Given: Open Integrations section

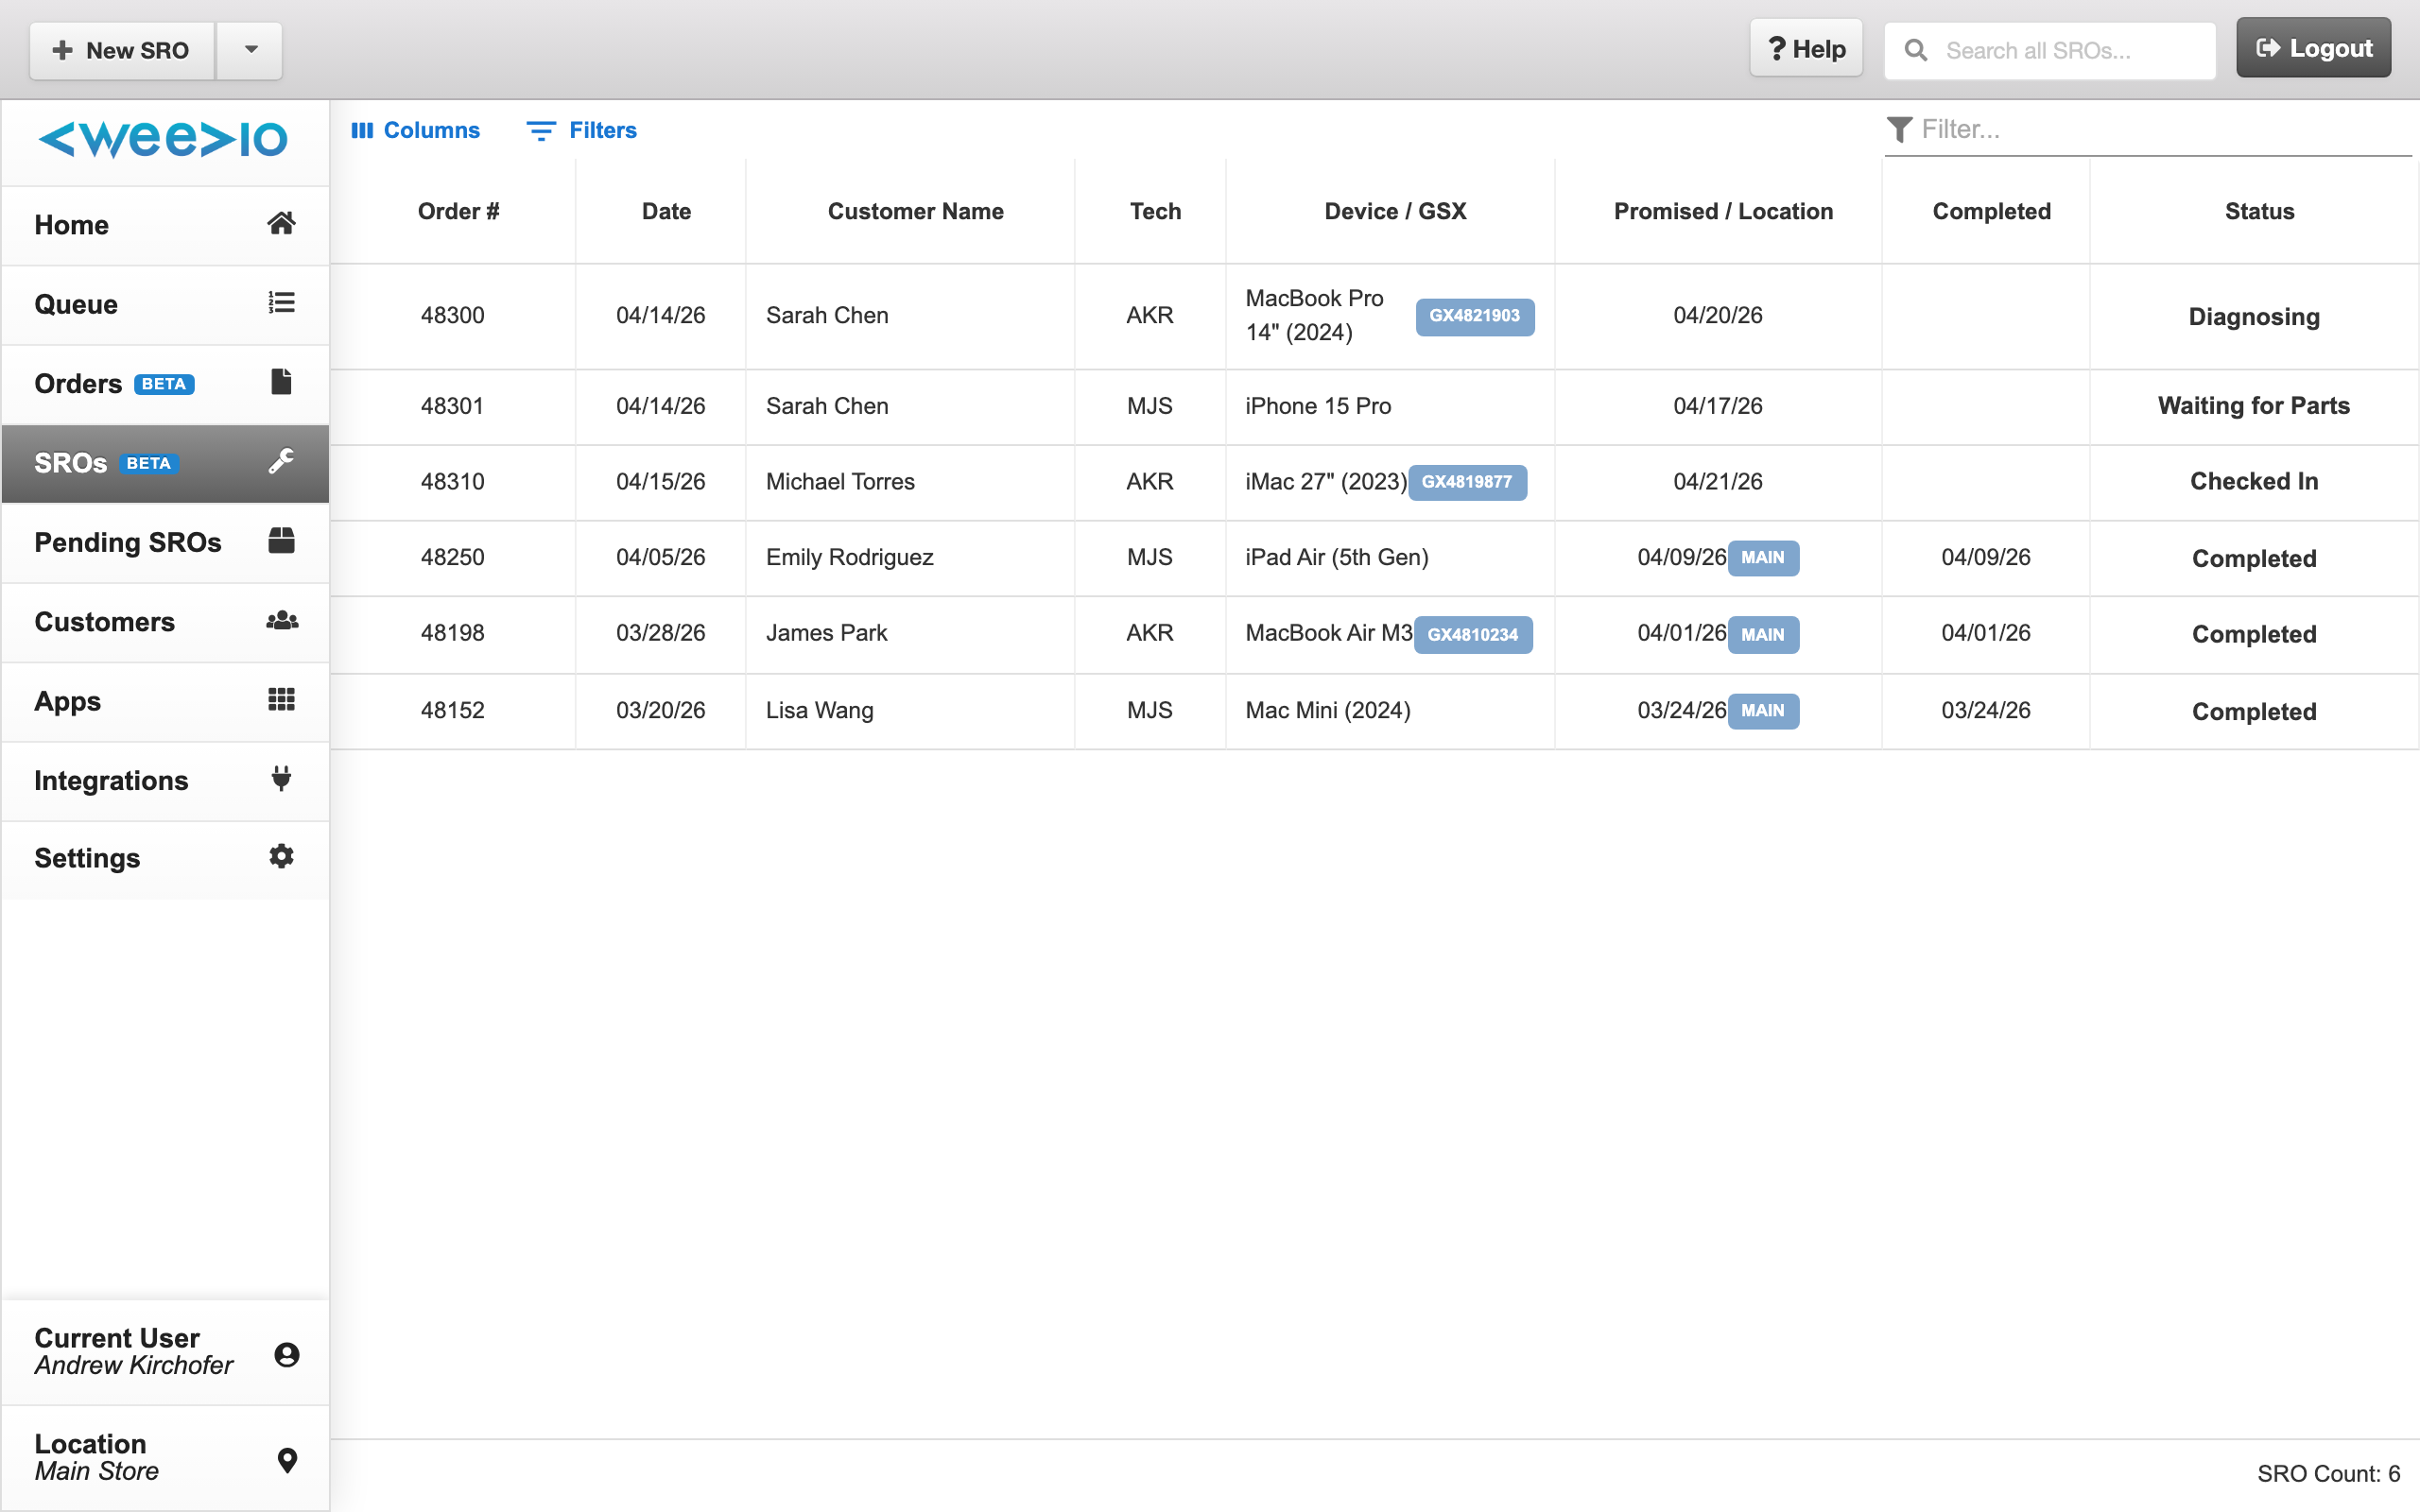Looking at the screenshot, I should pyautogui.click(x=165, y=780).
